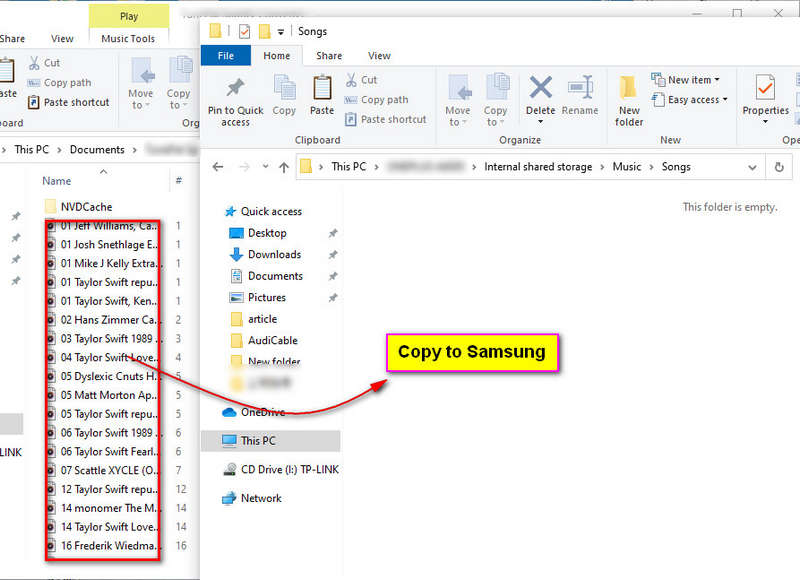Screen dimensions: 800x580
Task: Click Quick access in the navigation pane
Action: click(x=264, y=211)
